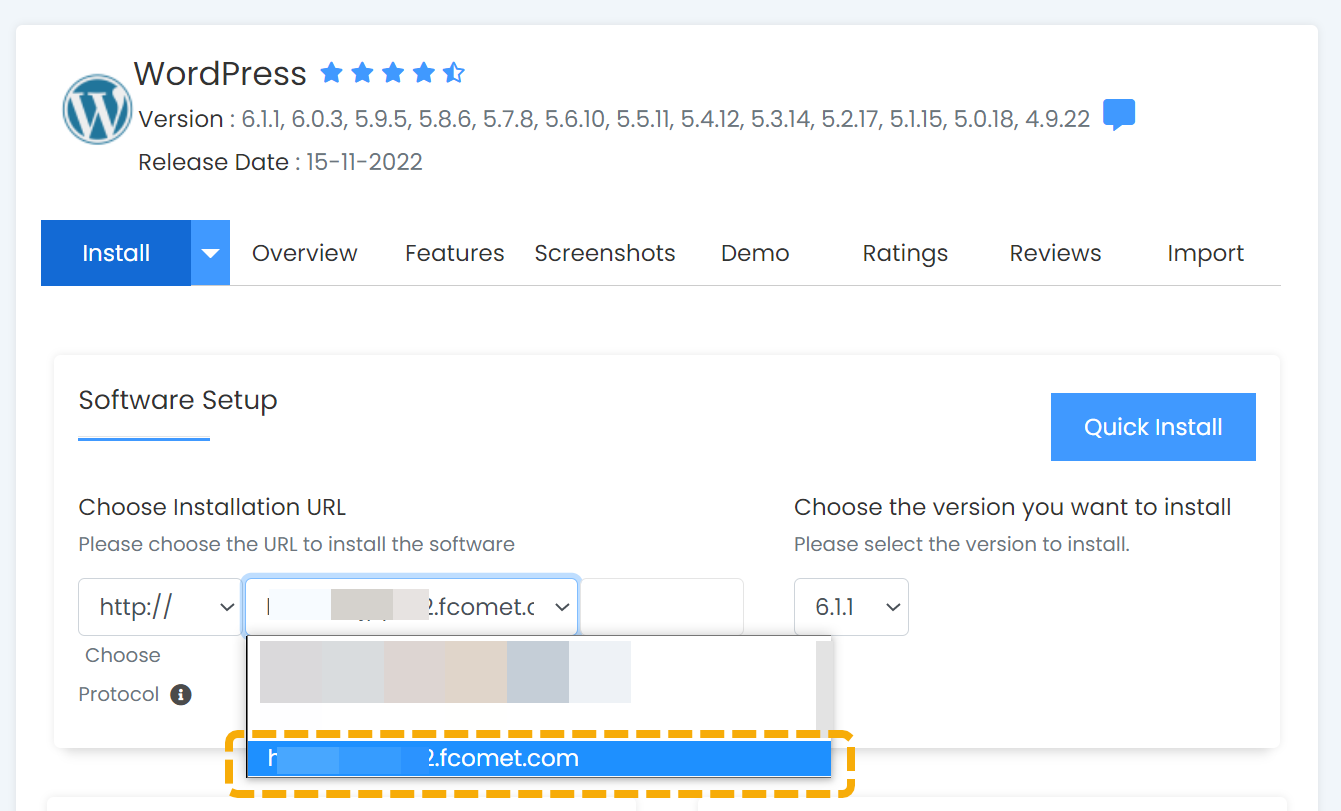
Task: Click 'Please select the version to install.'
Action: coord(962,545)
